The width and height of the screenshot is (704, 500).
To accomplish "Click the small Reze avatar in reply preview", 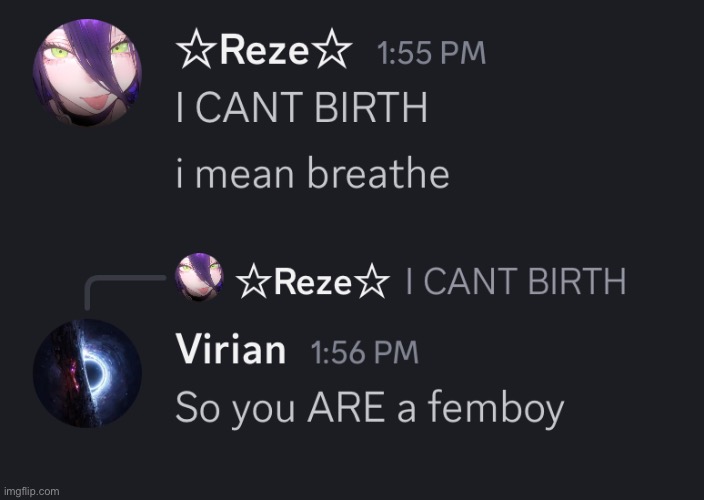I will 200,276.
